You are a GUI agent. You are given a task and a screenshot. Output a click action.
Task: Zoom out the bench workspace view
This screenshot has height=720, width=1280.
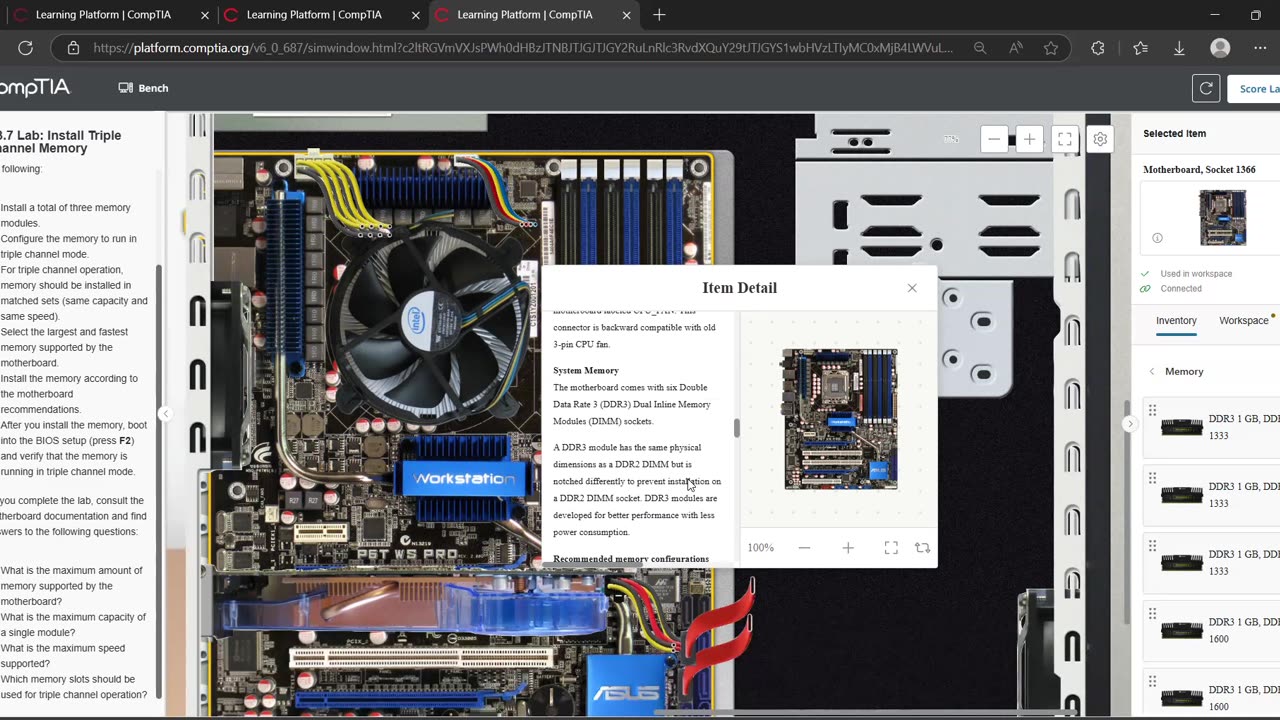coord(994,139)
